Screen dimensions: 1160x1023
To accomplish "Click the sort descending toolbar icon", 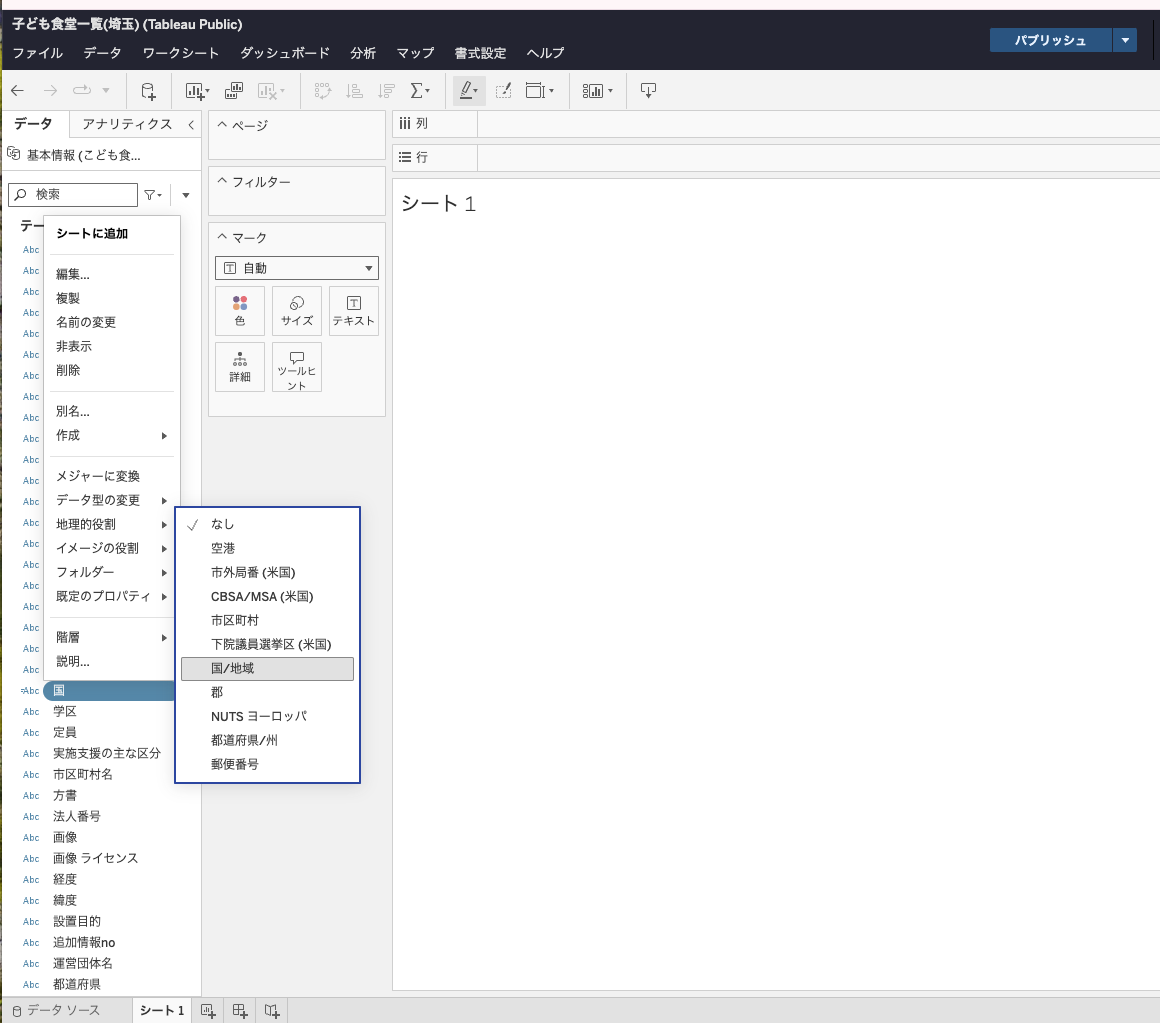I will pyautogui.click(x=386, y=91).
